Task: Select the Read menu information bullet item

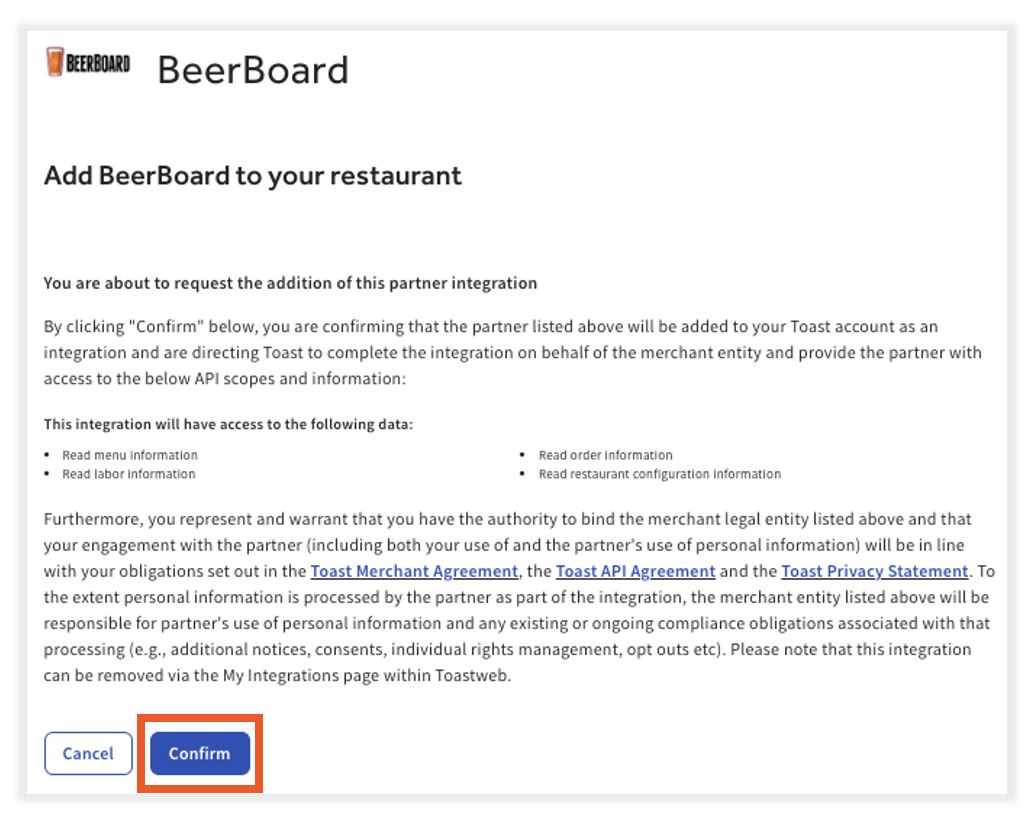Action: (x=130, y=454)
